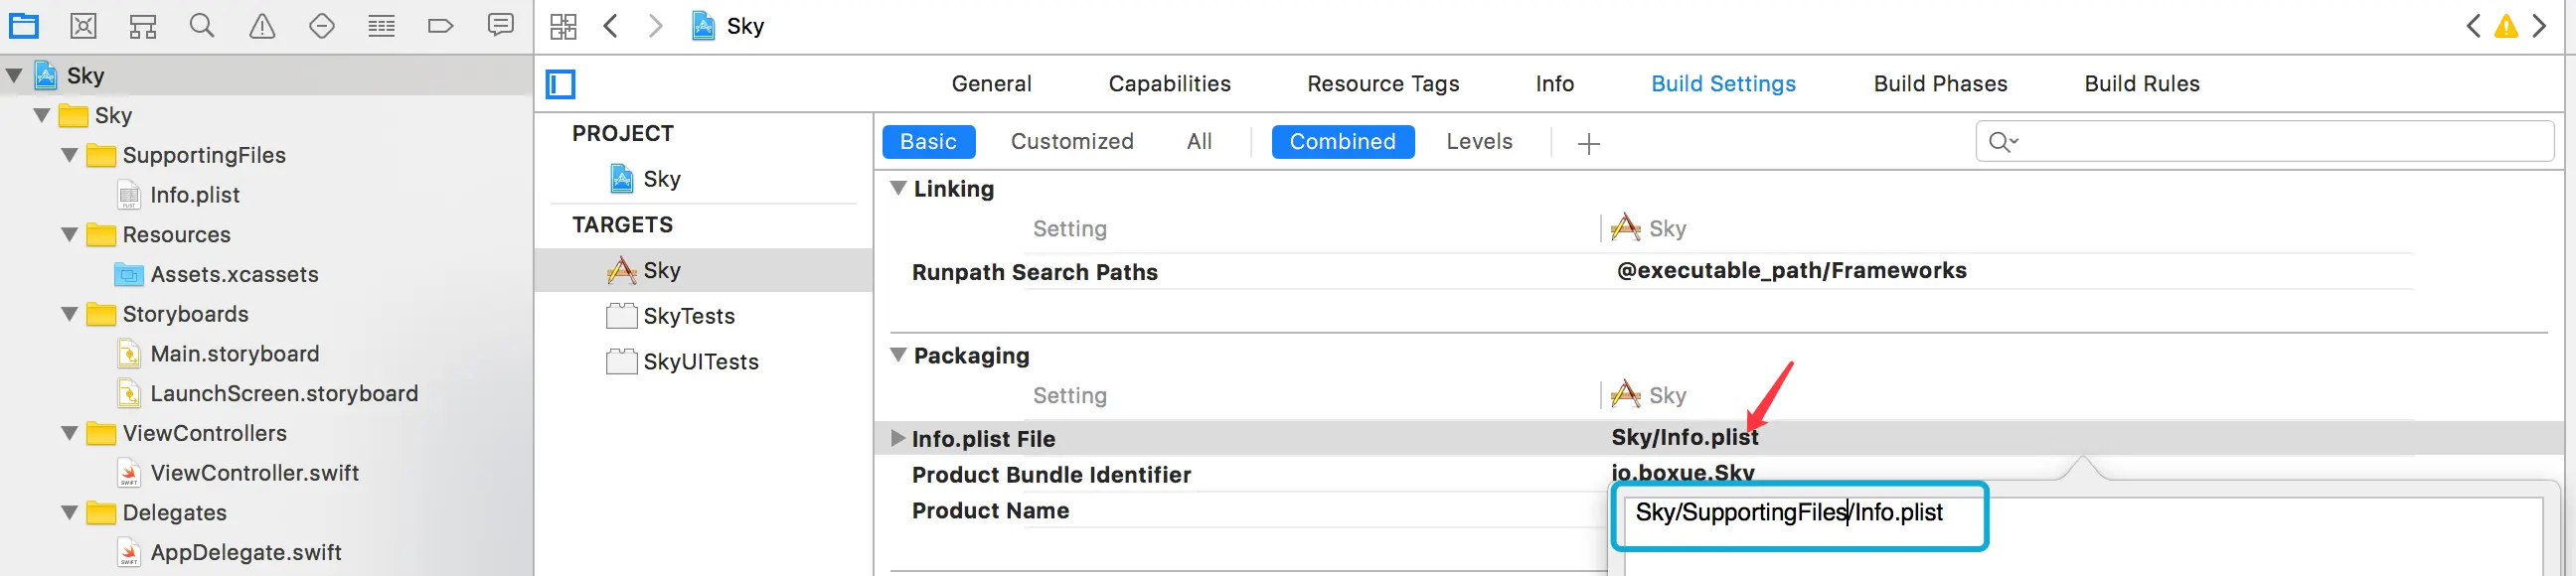
Task: Select the Combined view mode
Action: (1342, 142)
